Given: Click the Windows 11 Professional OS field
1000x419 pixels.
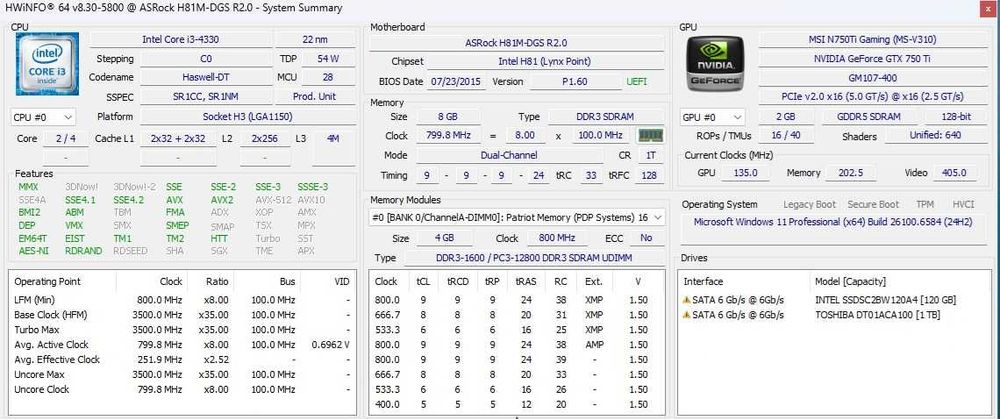Looking at the screenshot, I should (833, 223).
